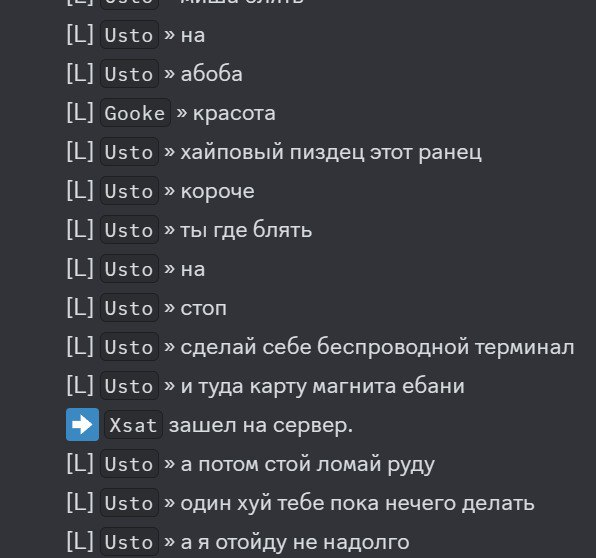Click Usto tag beside the 'стоп' message
596x558 pixels.
point(129,308)
